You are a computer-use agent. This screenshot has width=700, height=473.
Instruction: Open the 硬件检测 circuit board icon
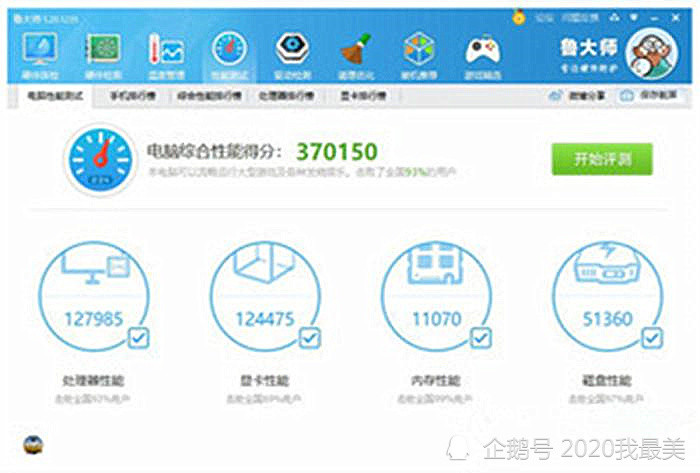coord(103,49)
